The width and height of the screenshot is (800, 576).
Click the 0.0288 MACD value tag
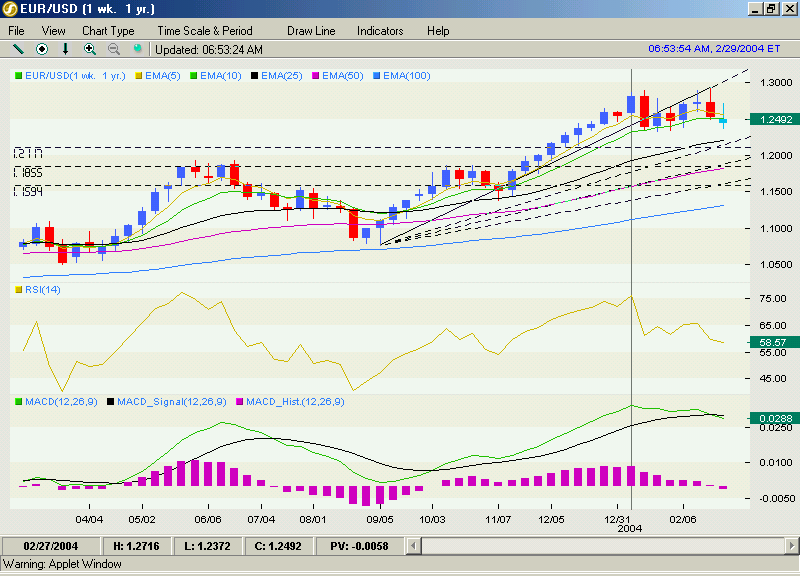pyautogui.click(x=776, y=418)
